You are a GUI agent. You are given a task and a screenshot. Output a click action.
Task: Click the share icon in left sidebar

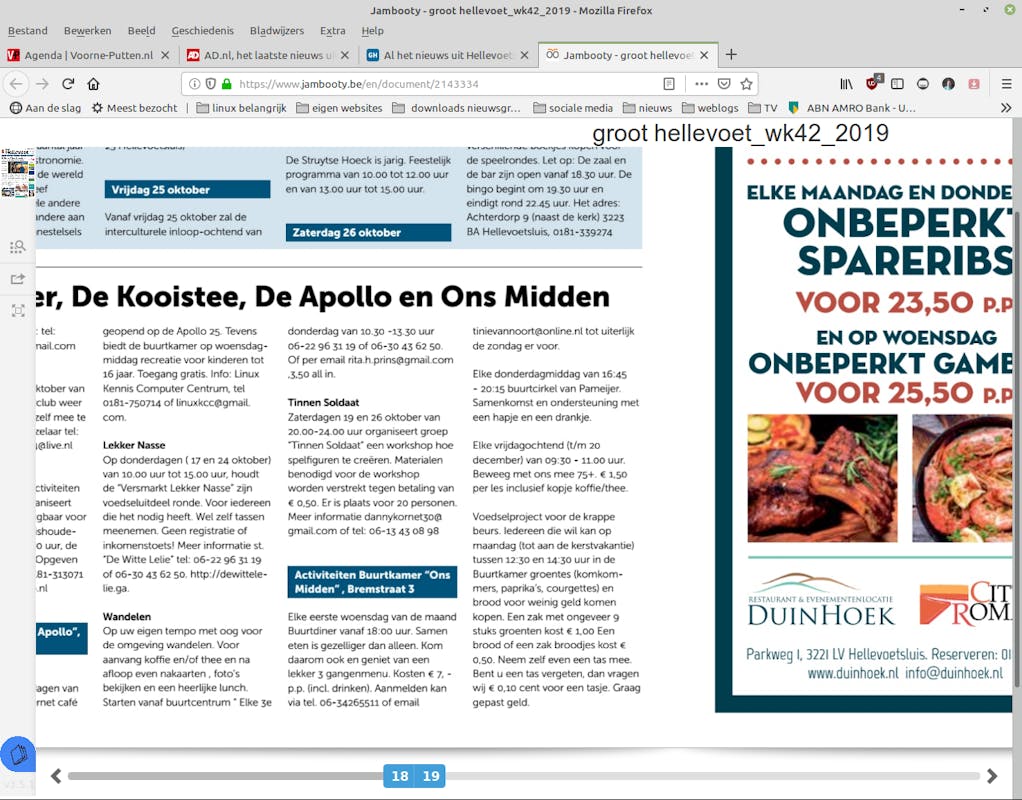tap(17, 279)
